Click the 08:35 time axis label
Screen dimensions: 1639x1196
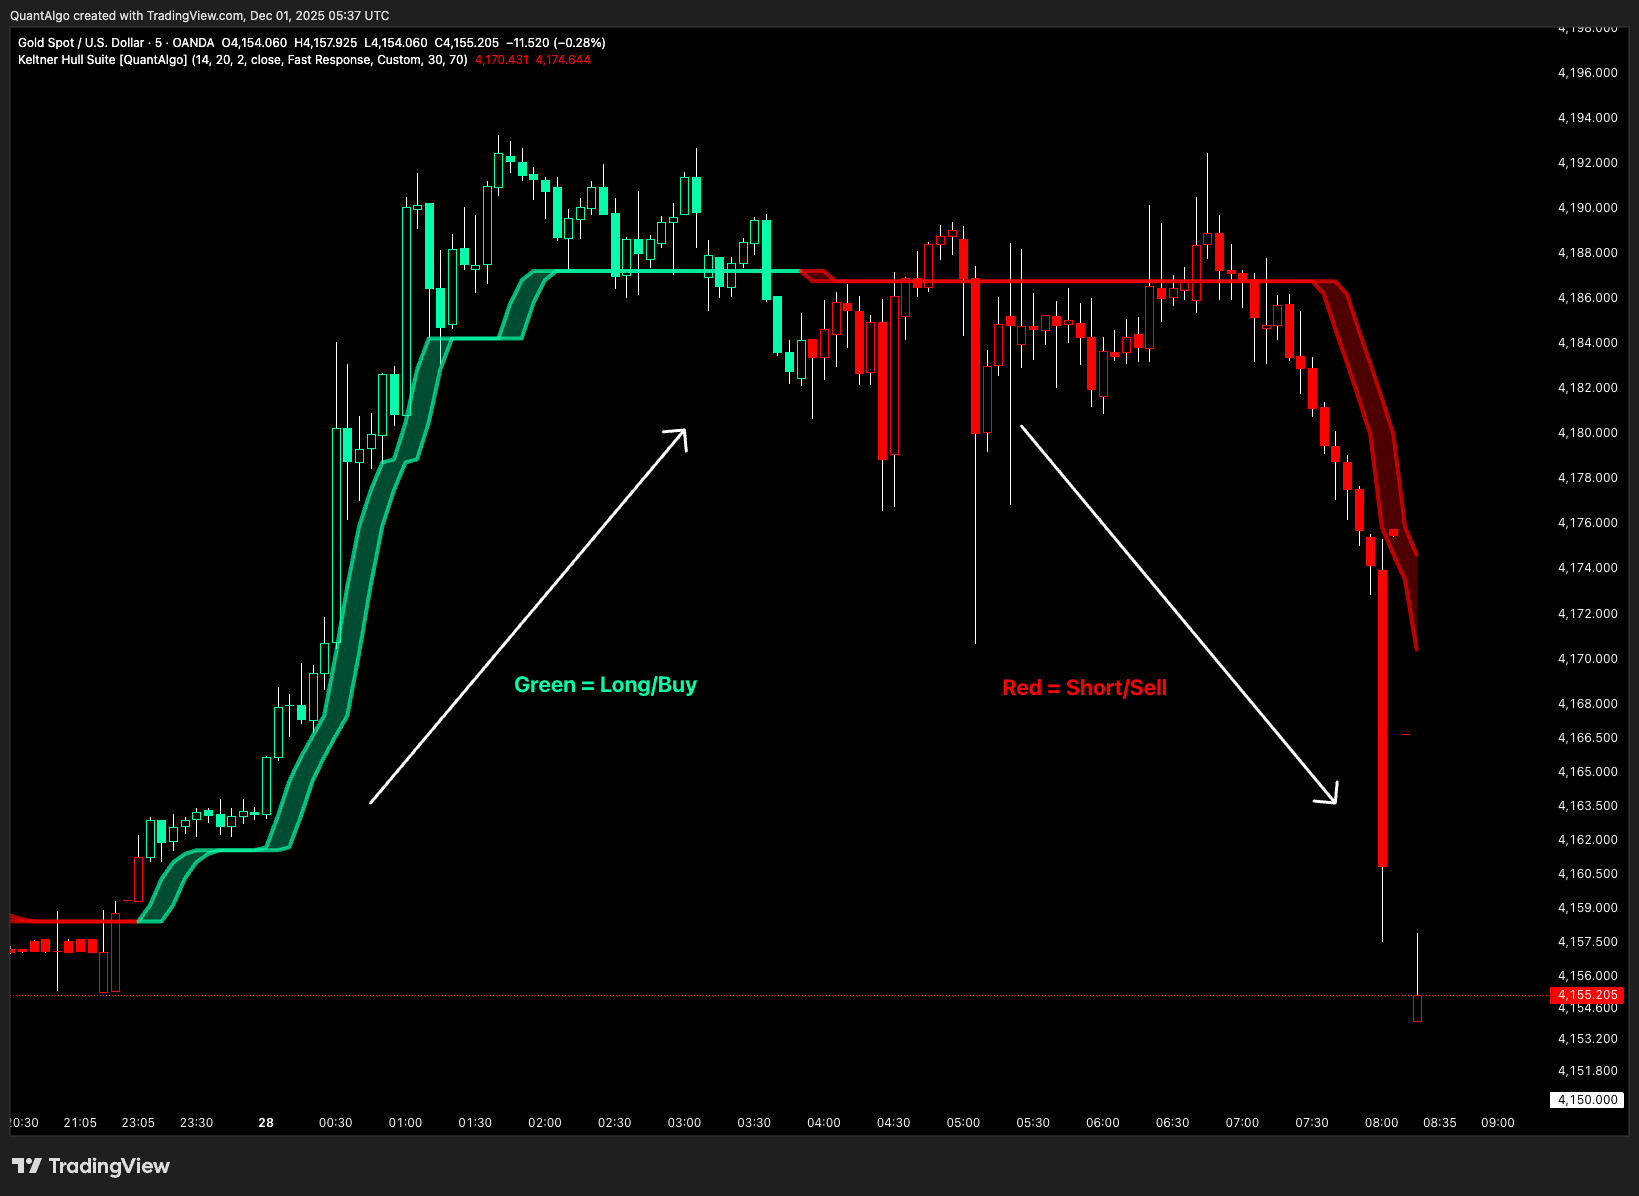[x=1440, y=1123]
